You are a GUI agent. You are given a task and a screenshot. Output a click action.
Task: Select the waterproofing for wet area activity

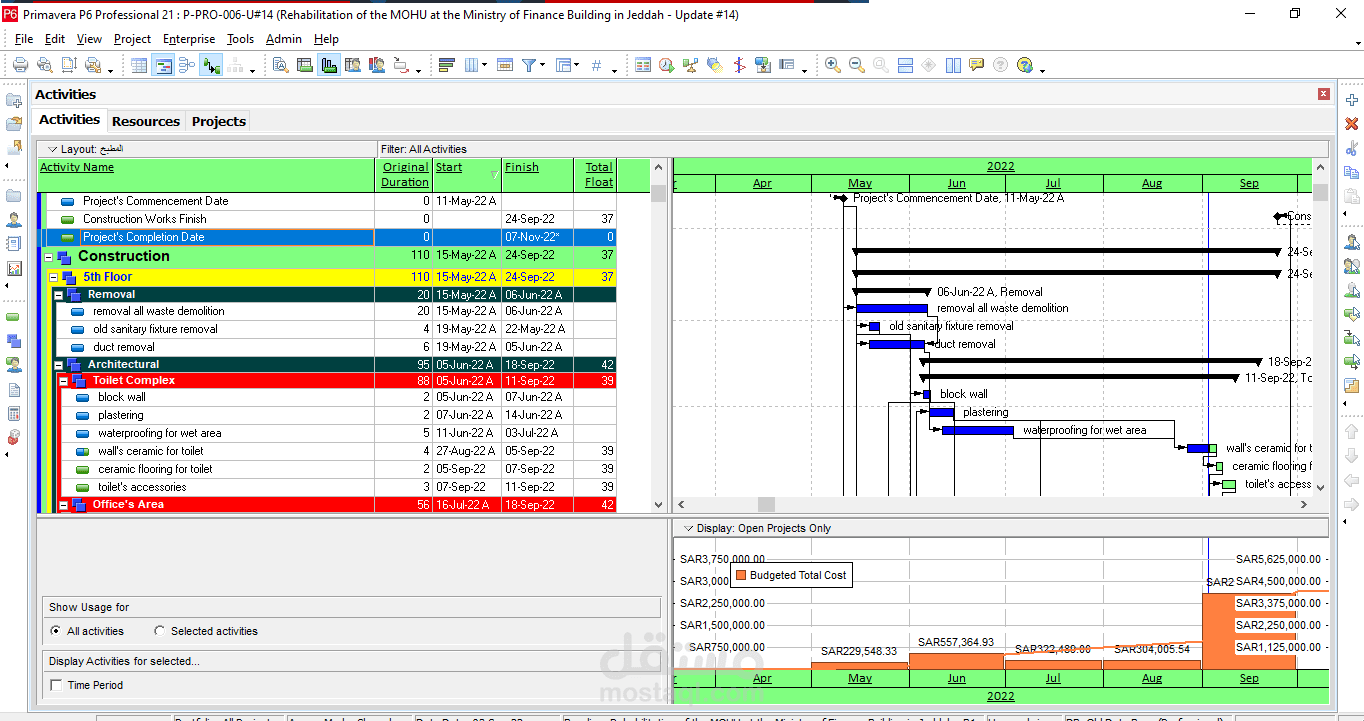tap(160, 433)
